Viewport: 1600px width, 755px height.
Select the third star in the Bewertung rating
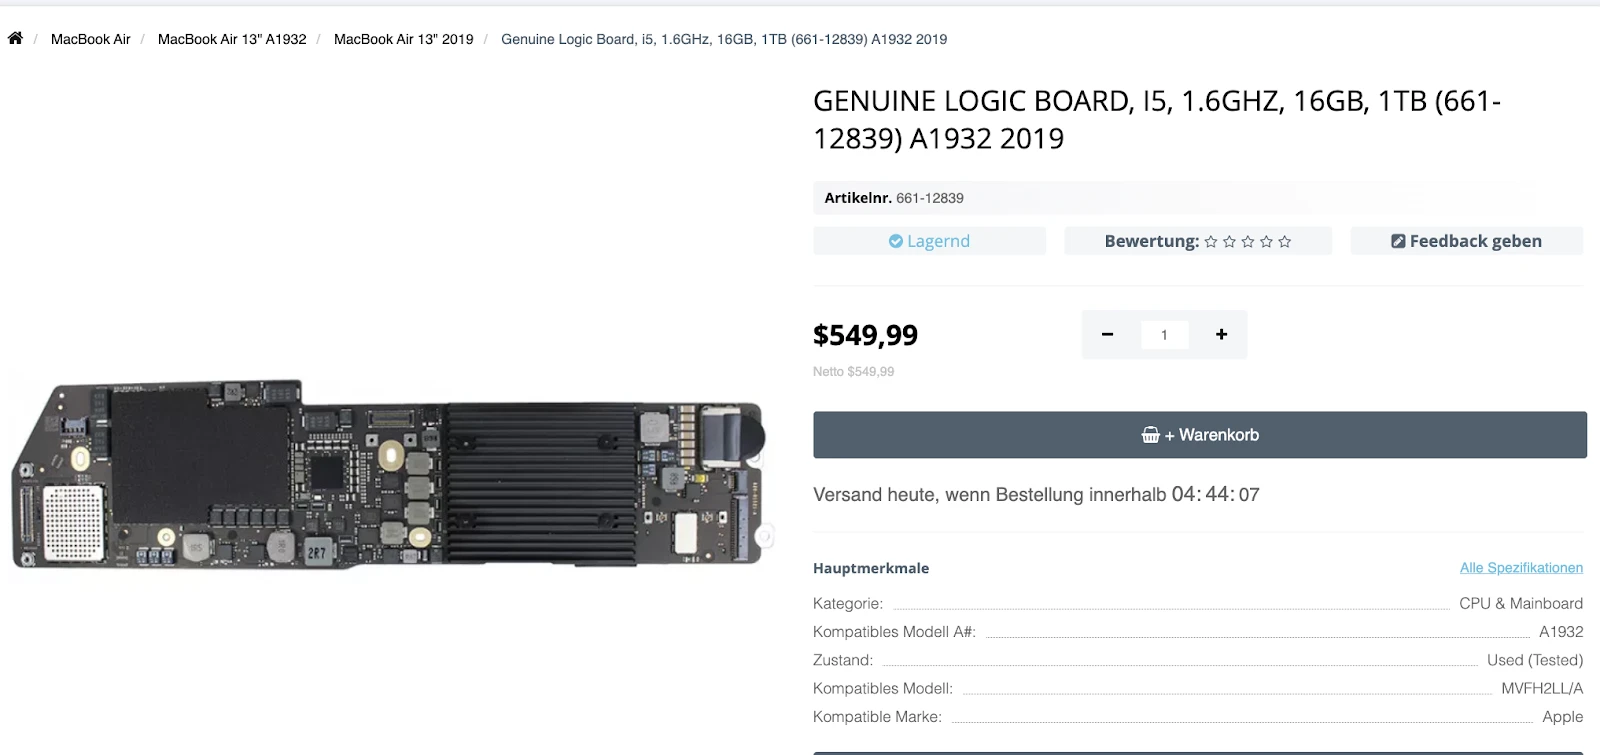[x=1249, y=240]
